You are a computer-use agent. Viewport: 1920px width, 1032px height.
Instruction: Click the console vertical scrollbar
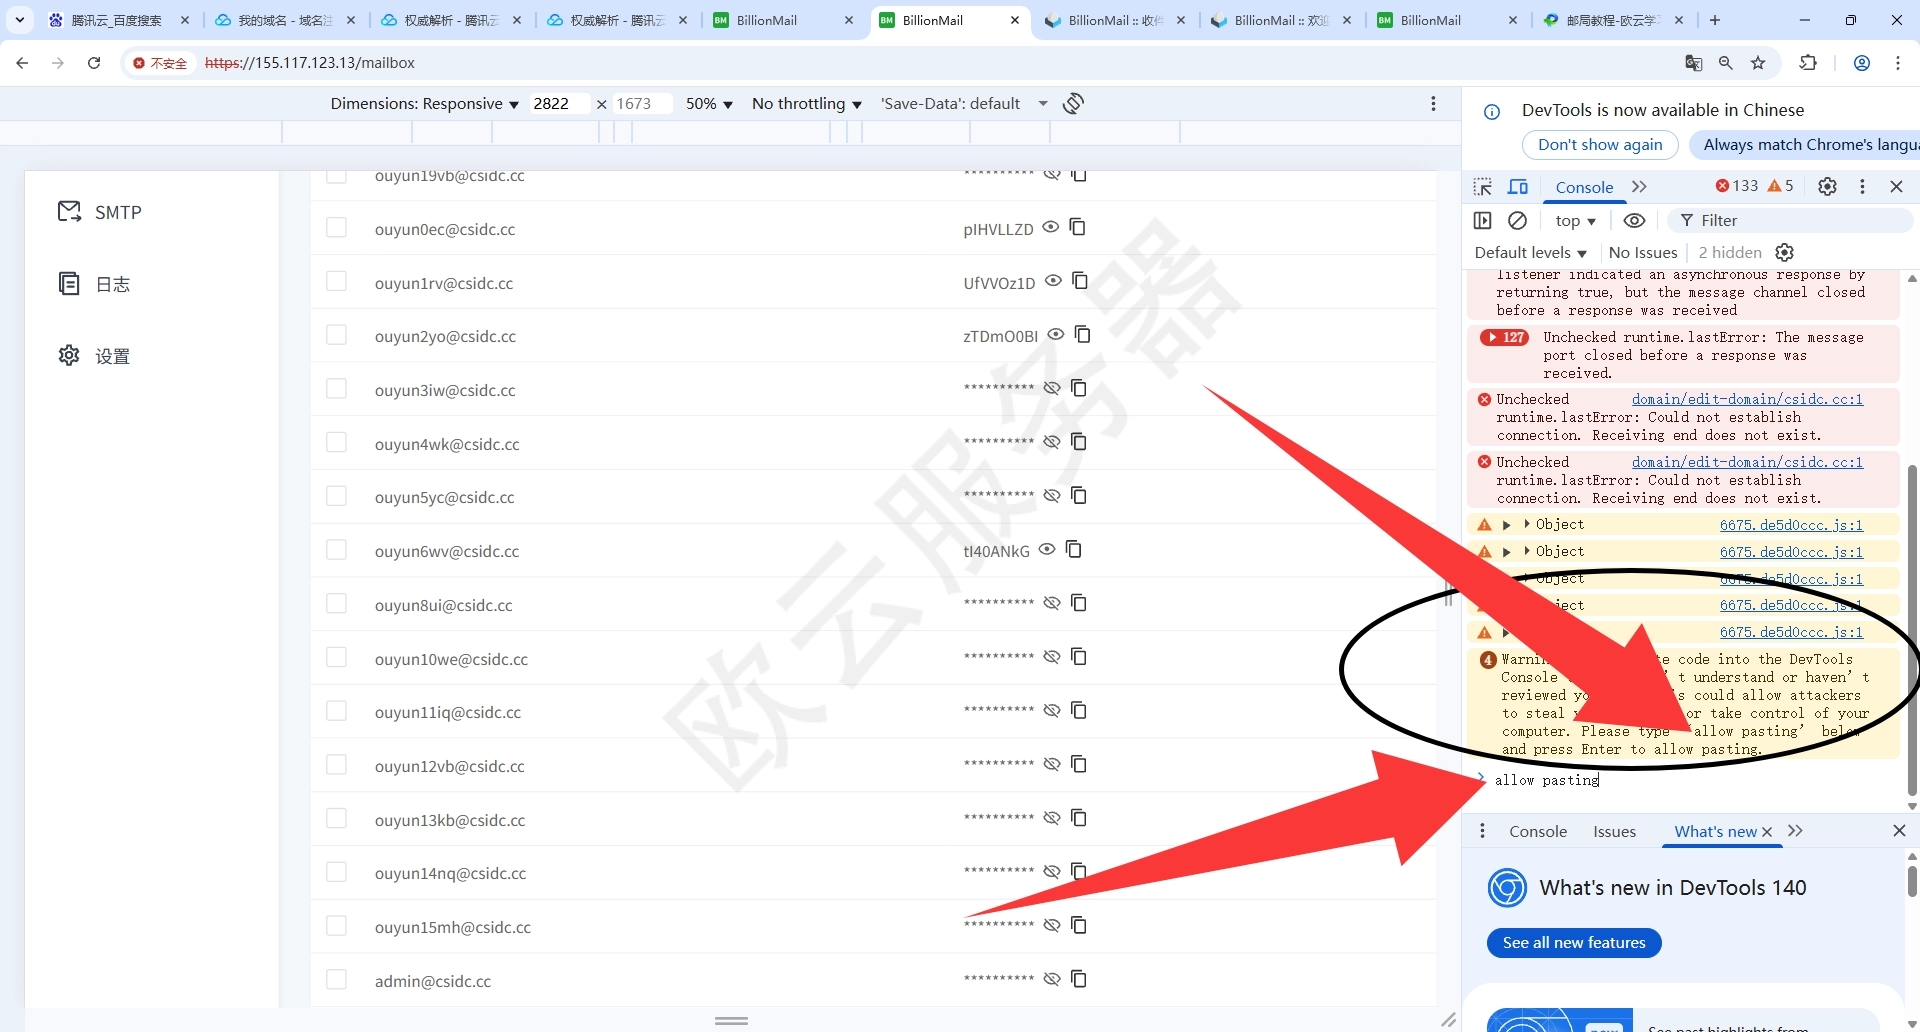(1912, 620)
